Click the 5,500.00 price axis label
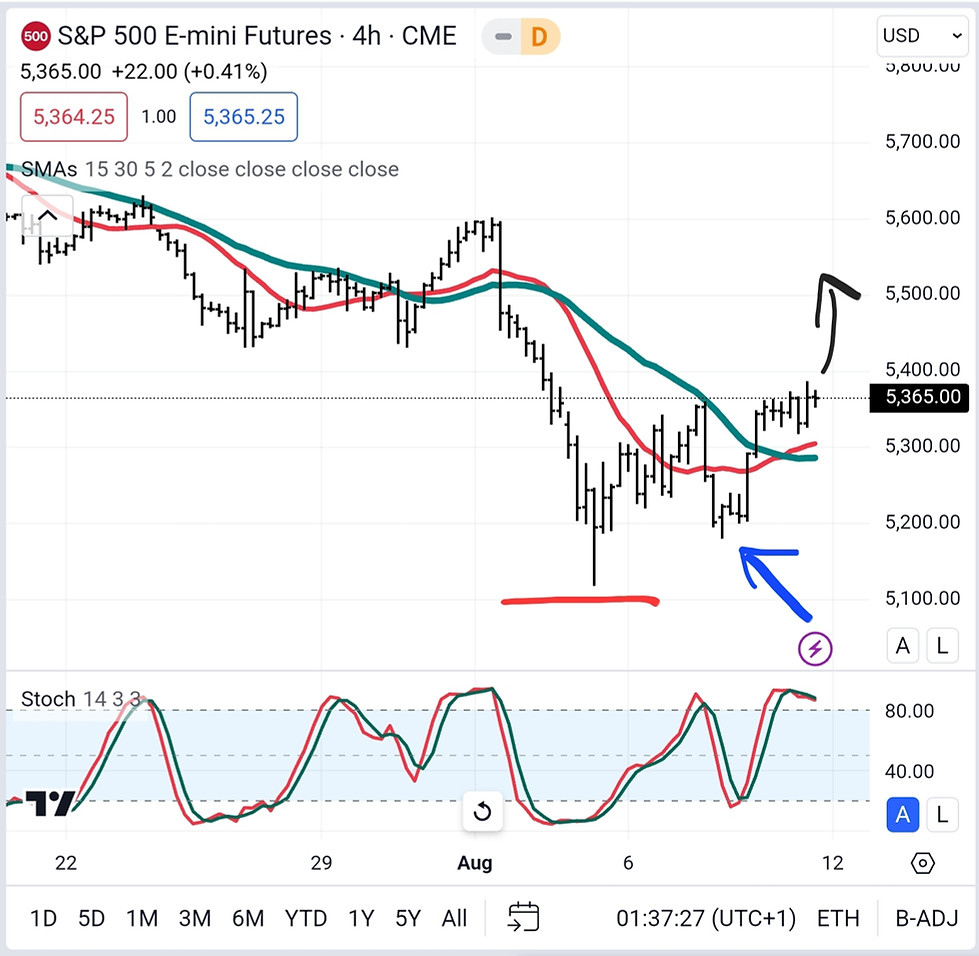The height and width of the screenshot is (956, 979). click(922, 293)
